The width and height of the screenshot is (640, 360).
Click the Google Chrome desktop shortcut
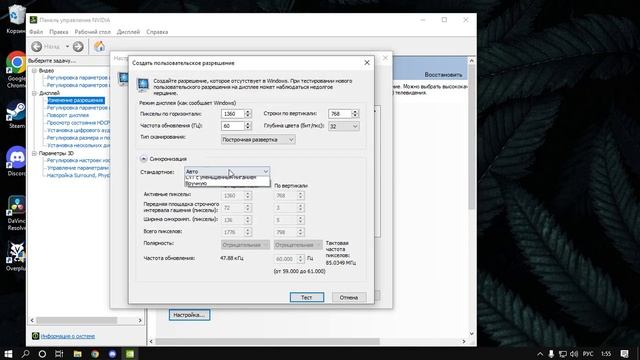16,69
